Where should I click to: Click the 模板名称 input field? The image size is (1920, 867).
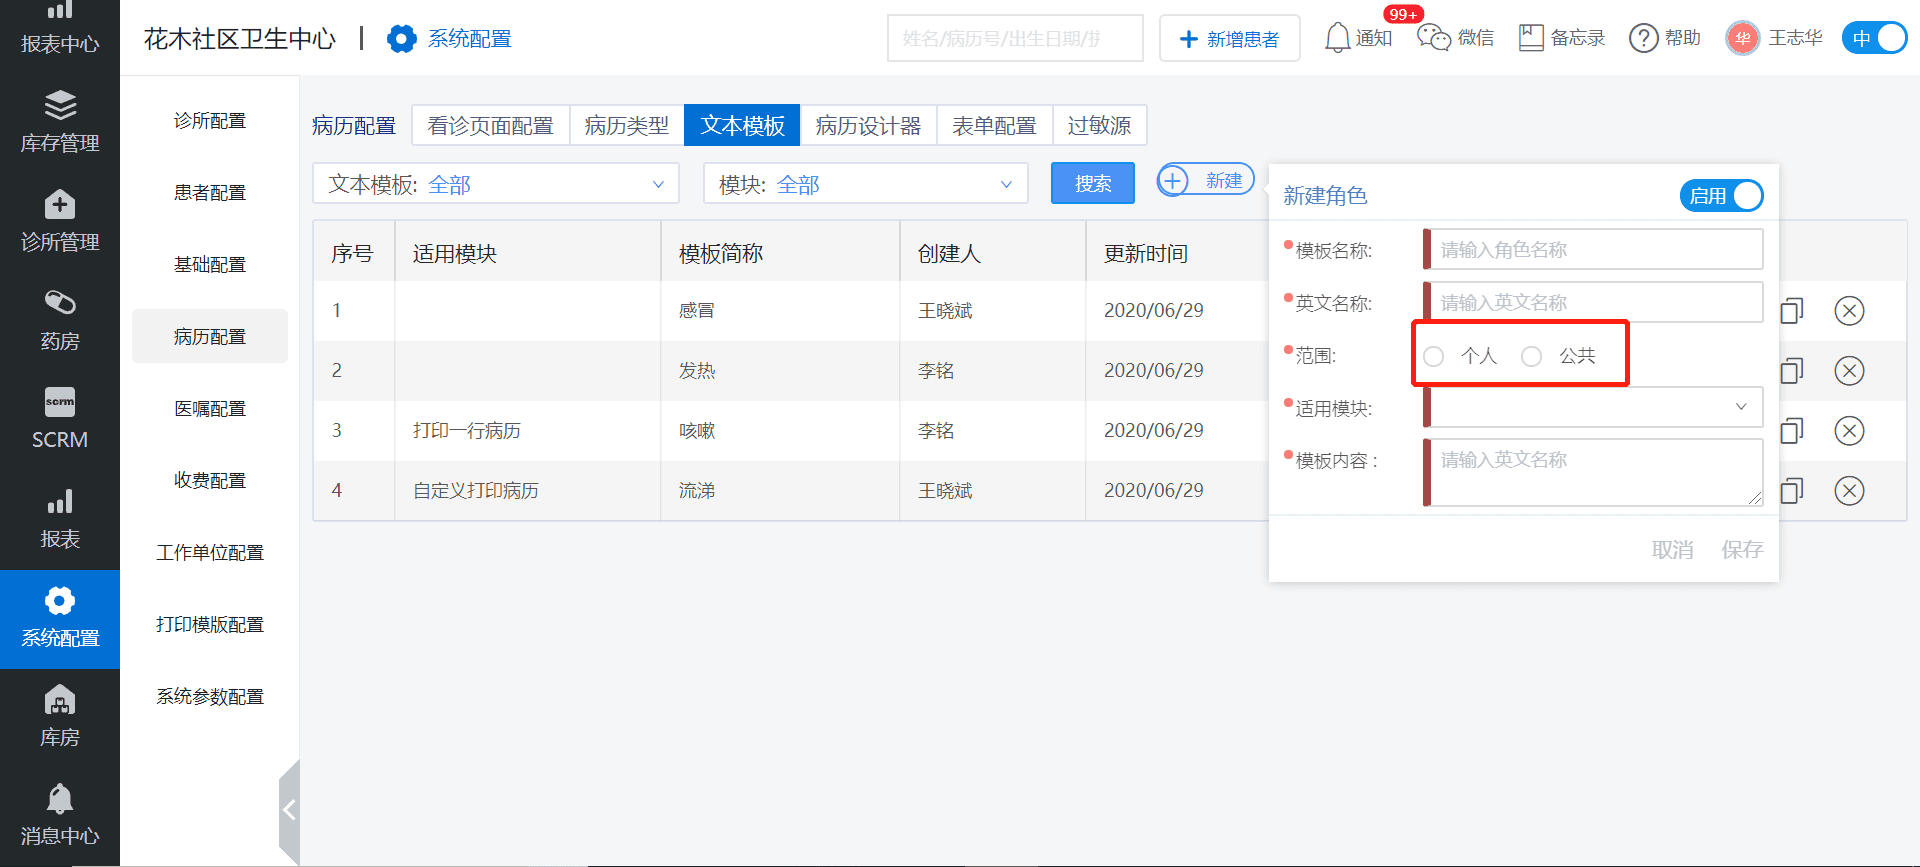(1594, 250)
